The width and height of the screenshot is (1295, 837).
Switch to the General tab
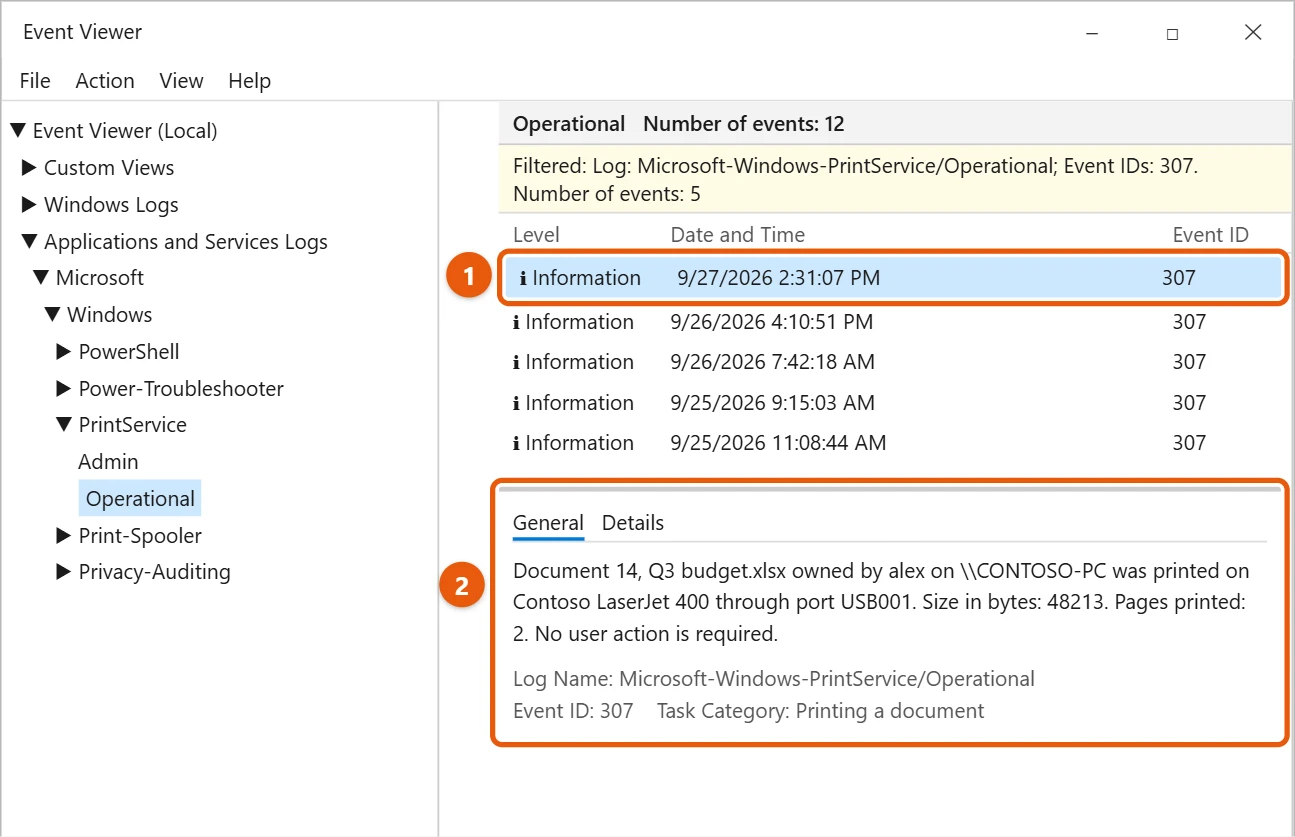pyautogui.click(x=548, y=523)
